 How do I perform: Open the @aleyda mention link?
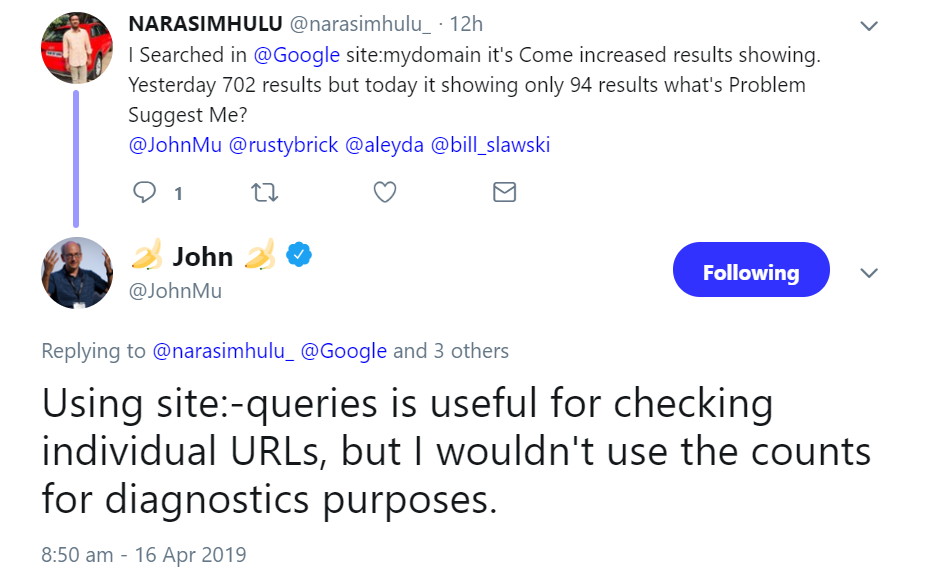click(382, 145)
